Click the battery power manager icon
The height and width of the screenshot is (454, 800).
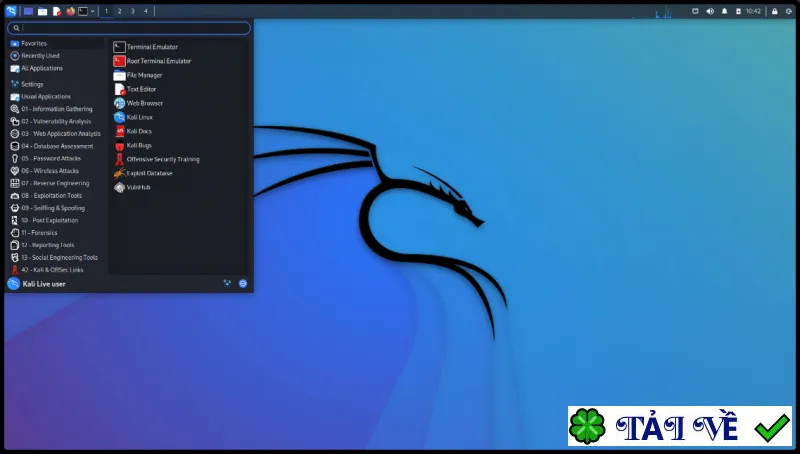click(x=738, y=11)
